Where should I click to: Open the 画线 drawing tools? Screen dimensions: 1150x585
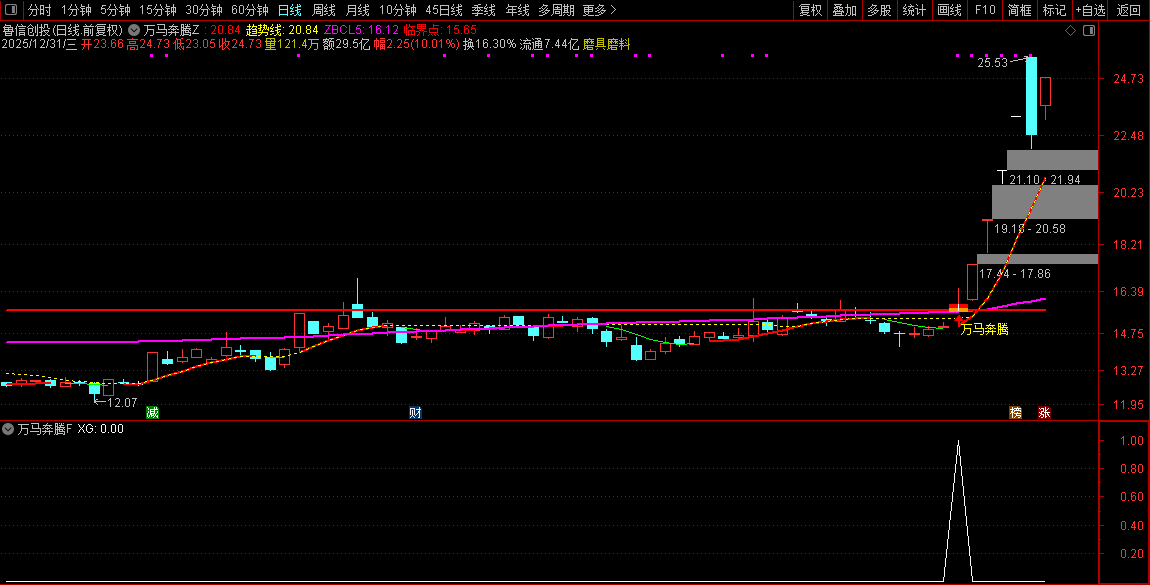949,10
